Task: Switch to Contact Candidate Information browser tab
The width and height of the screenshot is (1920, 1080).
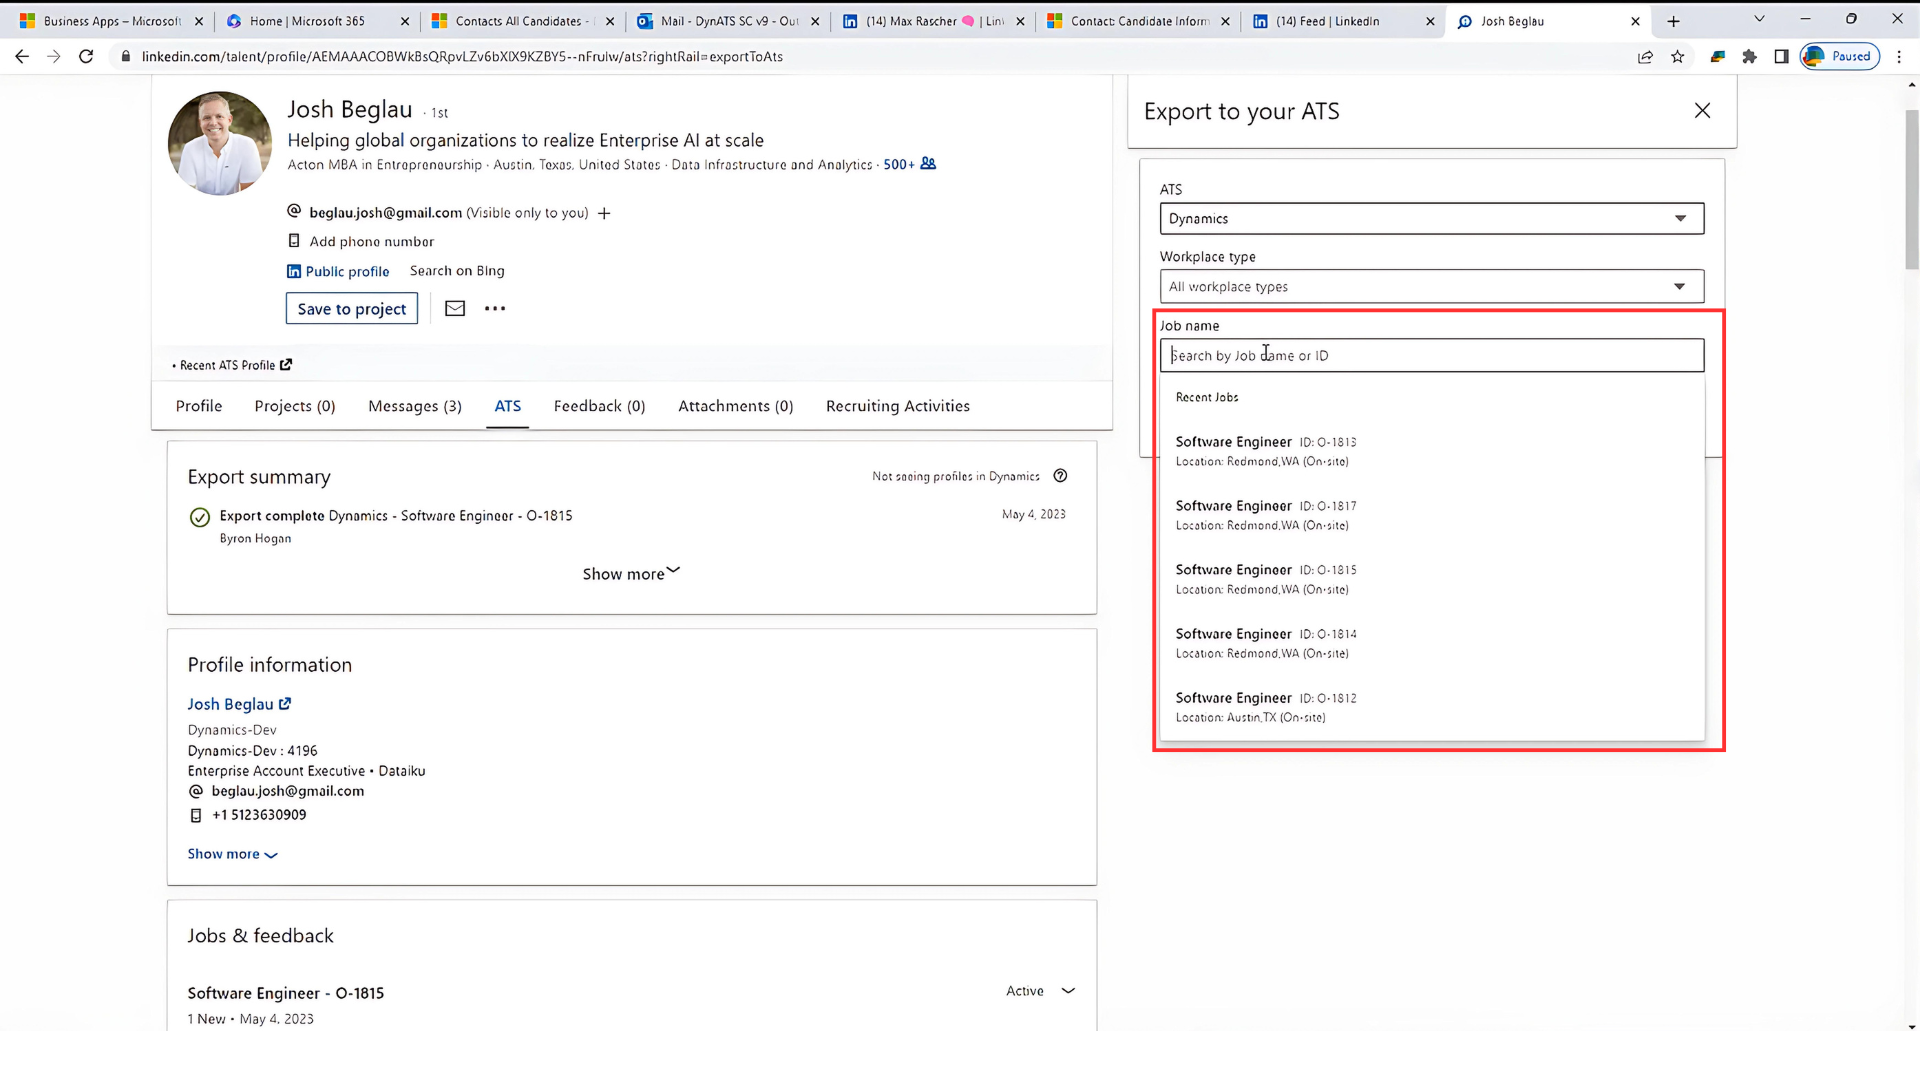Action: pyautogui.click(x=1140, y=21)
